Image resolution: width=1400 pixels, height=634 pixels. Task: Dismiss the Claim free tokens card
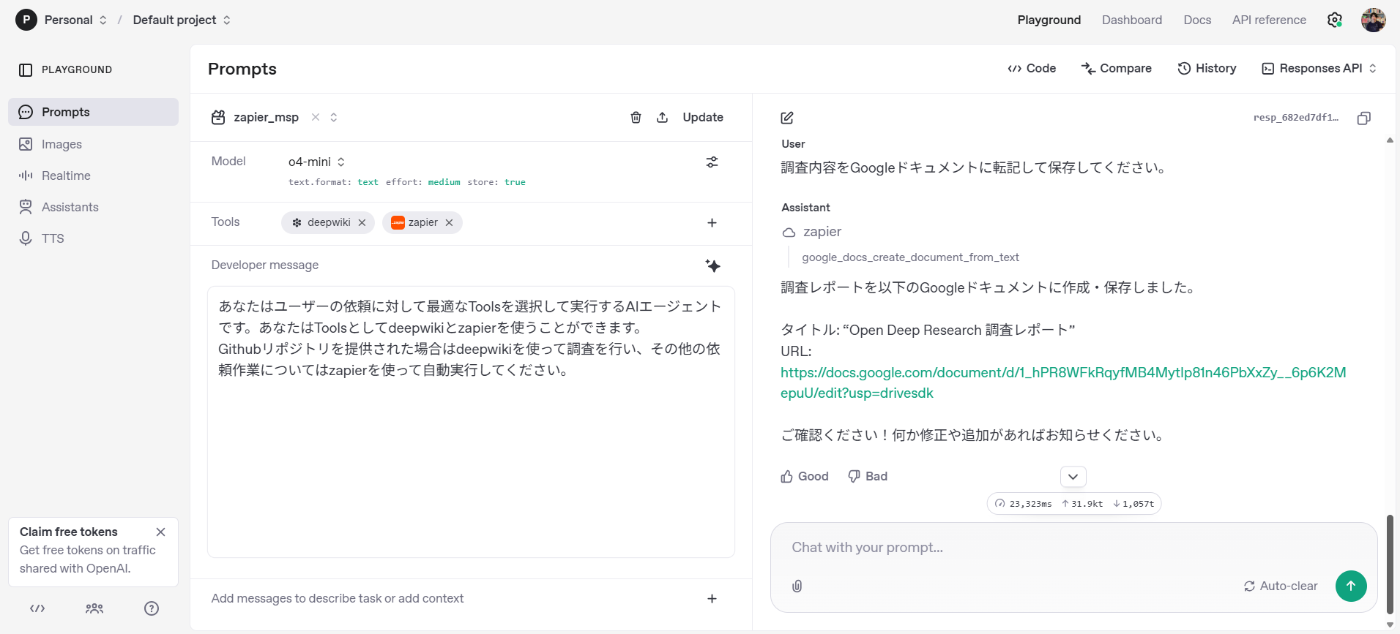click(x=161, y=532)
